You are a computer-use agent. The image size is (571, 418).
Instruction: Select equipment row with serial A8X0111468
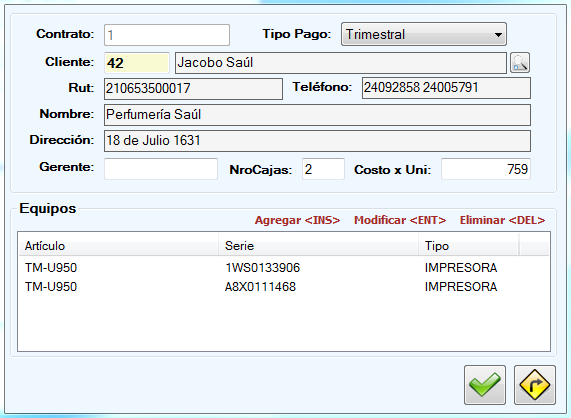(x=284, y=287)
